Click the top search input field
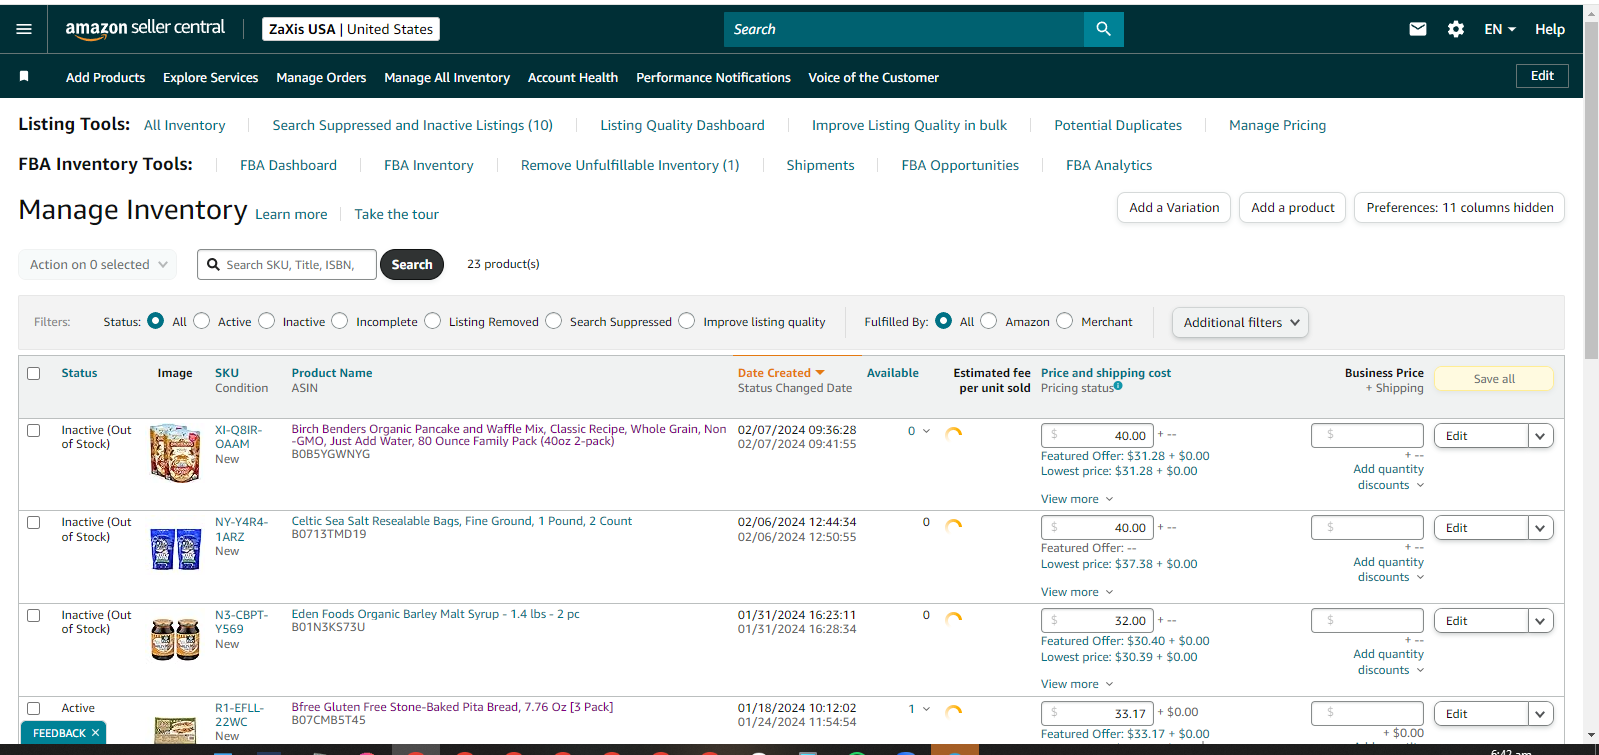 (x=904, y=29)
